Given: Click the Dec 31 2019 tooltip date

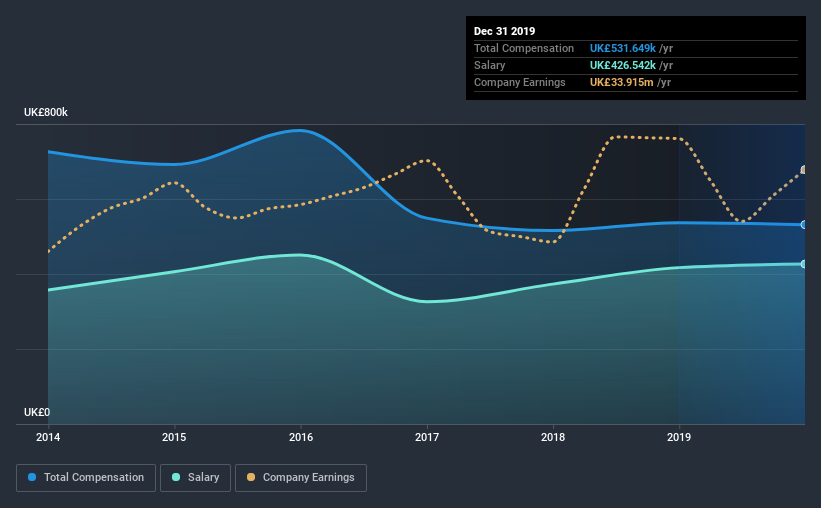Looking at the screenshot, I should 504,31.
